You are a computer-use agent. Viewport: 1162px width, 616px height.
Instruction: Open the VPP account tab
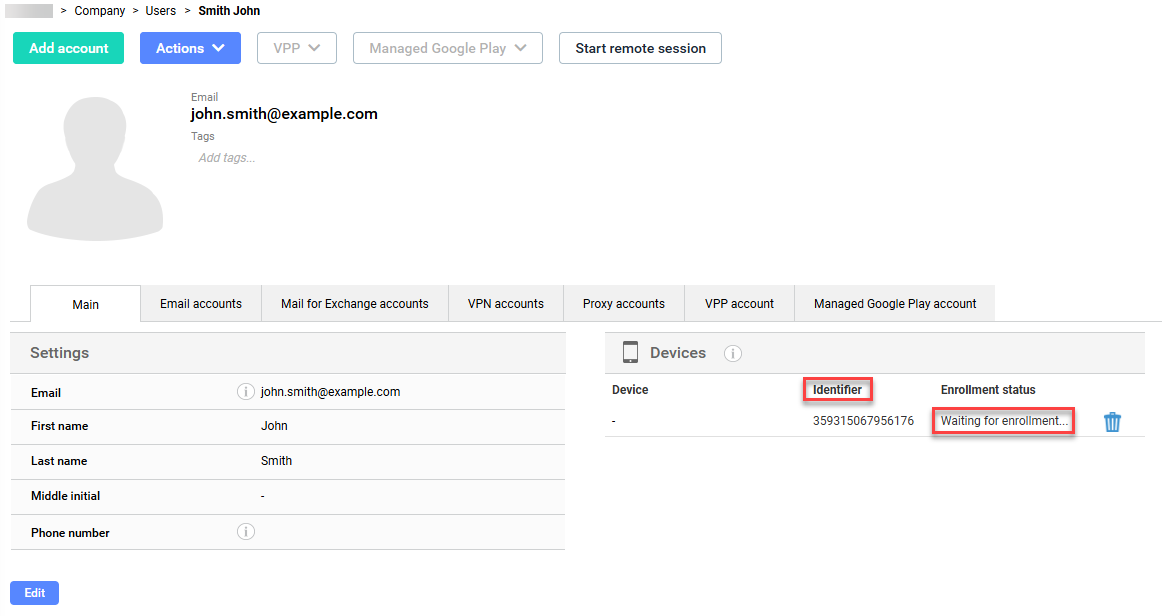739,304
